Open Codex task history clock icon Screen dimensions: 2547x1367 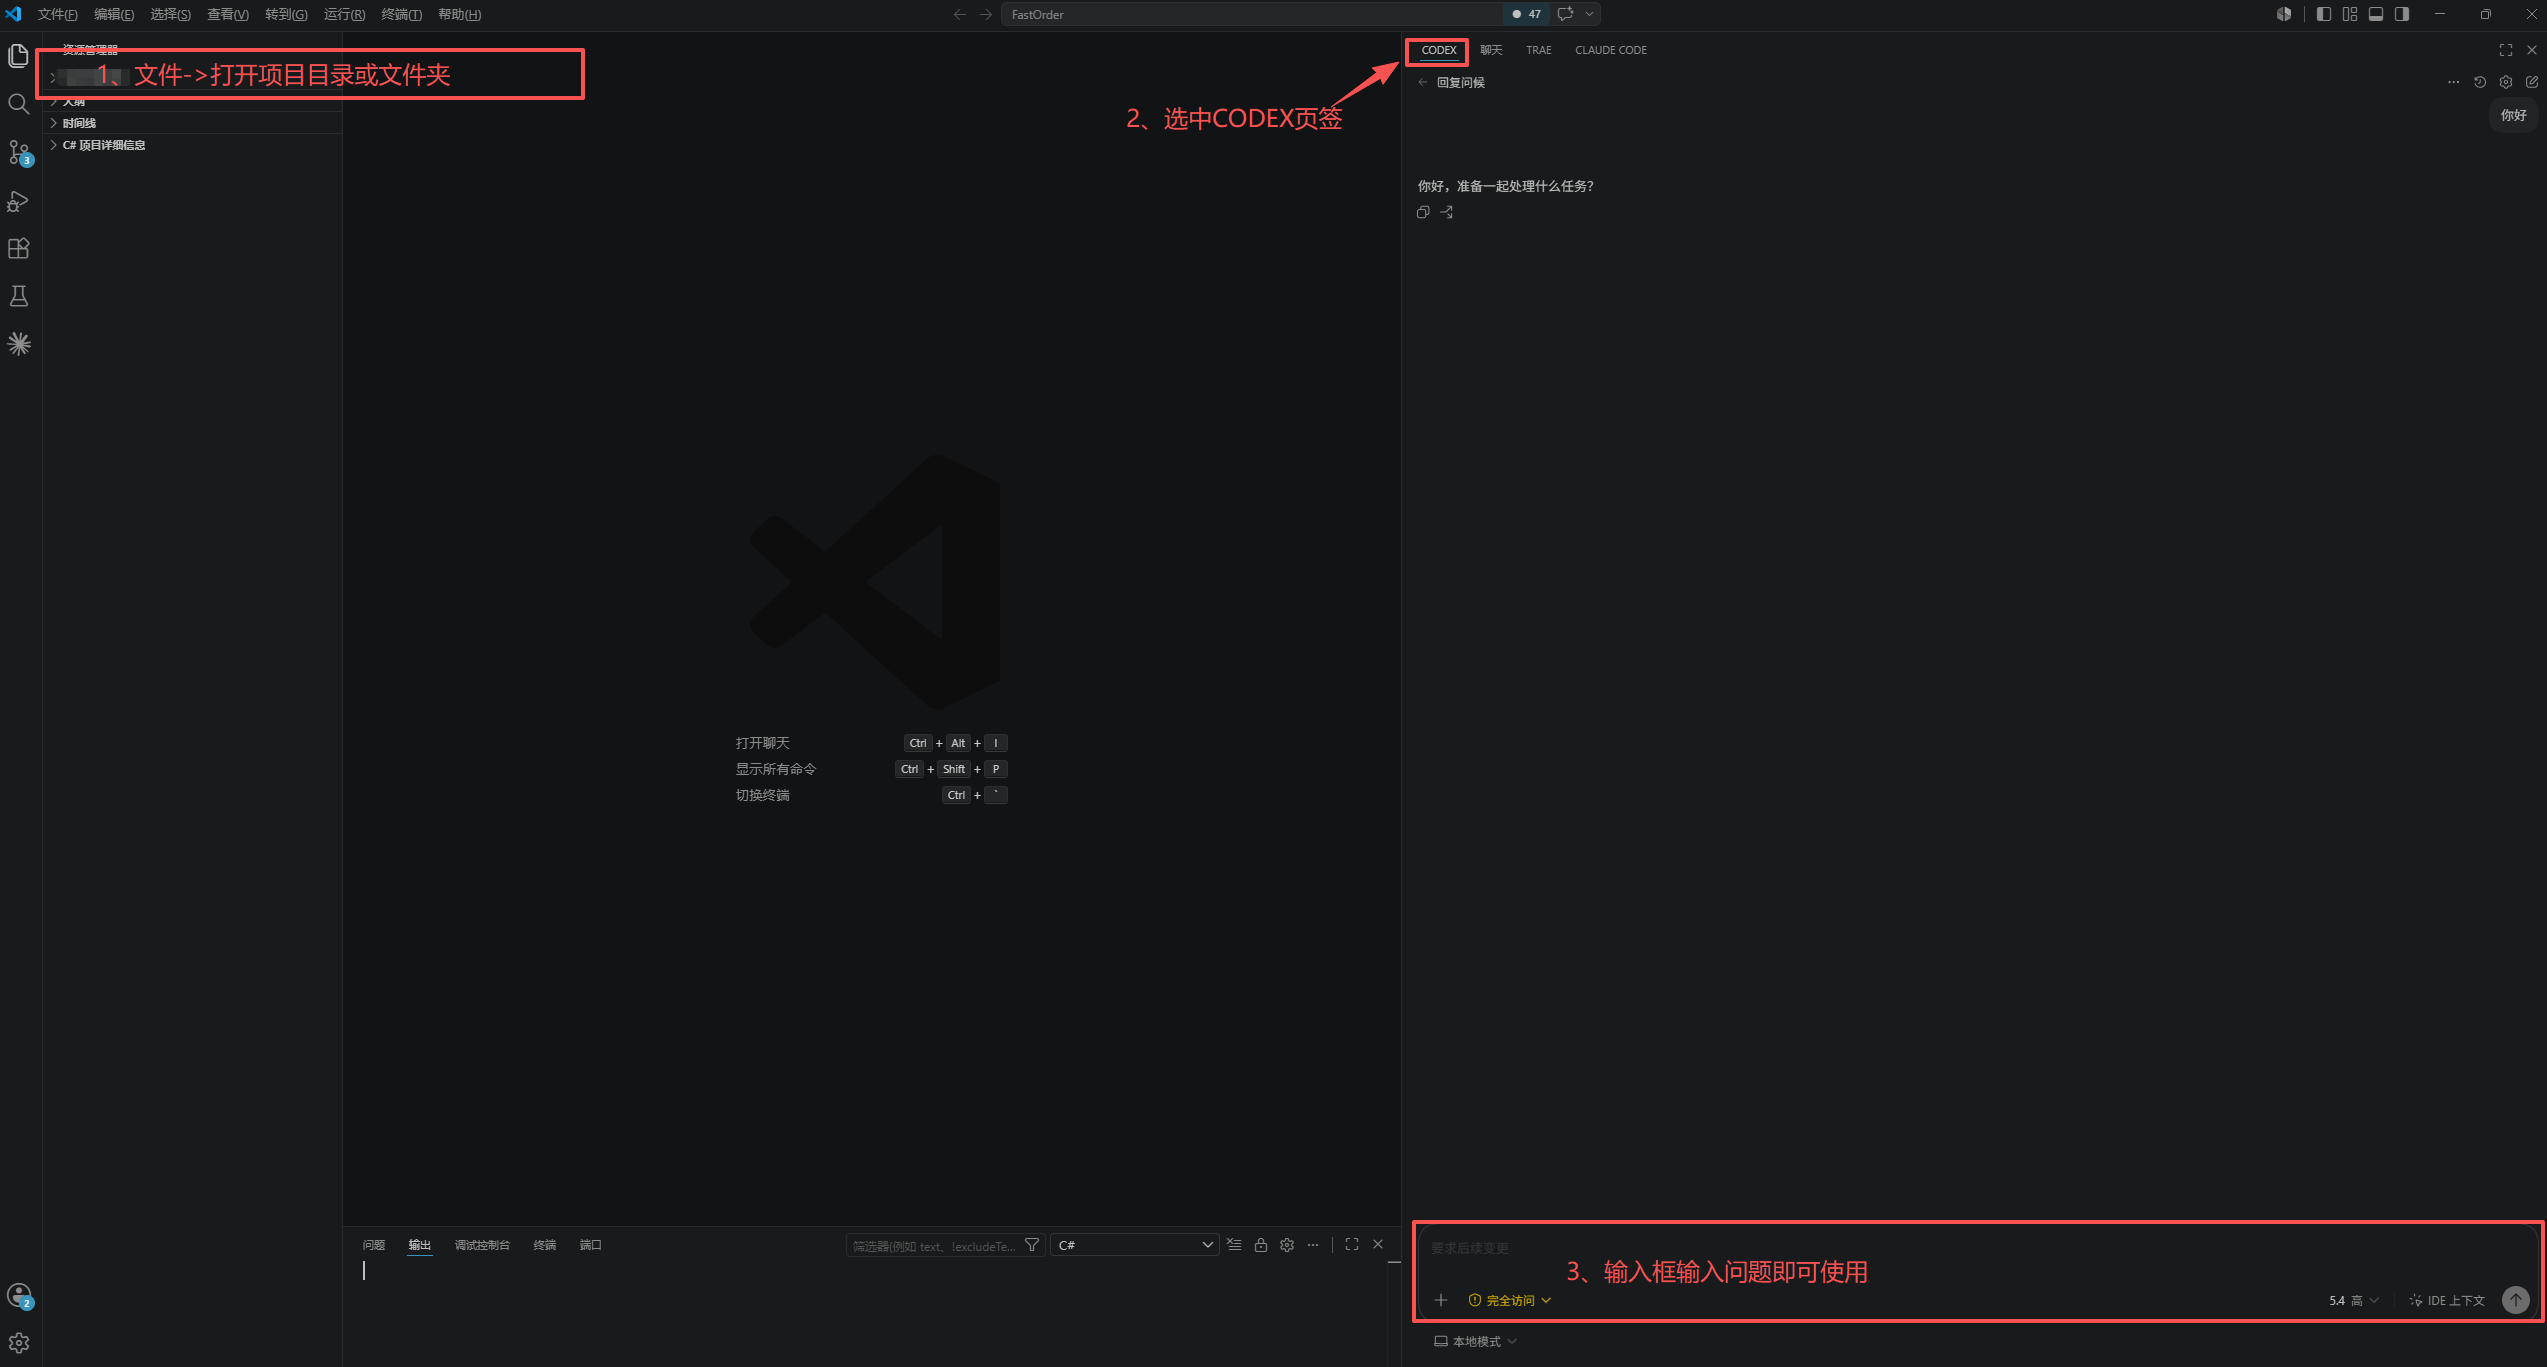point(2480,82)
